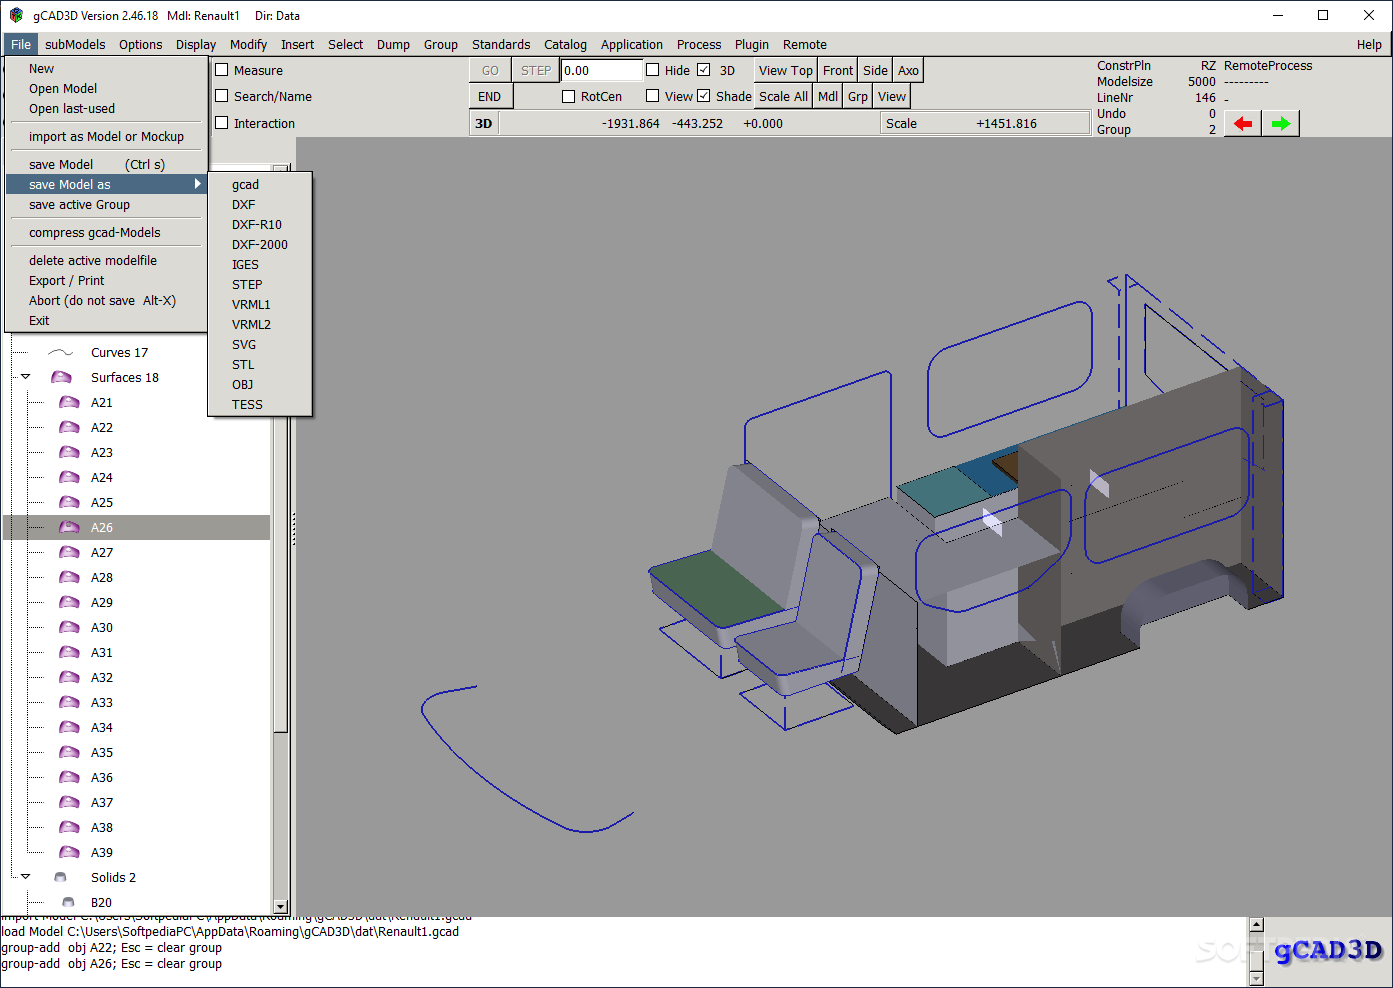The width and height of the screenshot is (1393, 988).
Task: Select the surface icon beside A37
Action: click(x=69, y=802)
